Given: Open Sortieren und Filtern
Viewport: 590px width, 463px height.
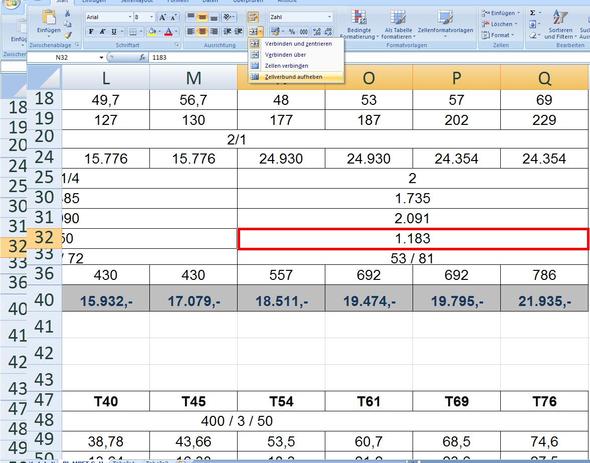Looking at the screenshot, I should (560, 24).
